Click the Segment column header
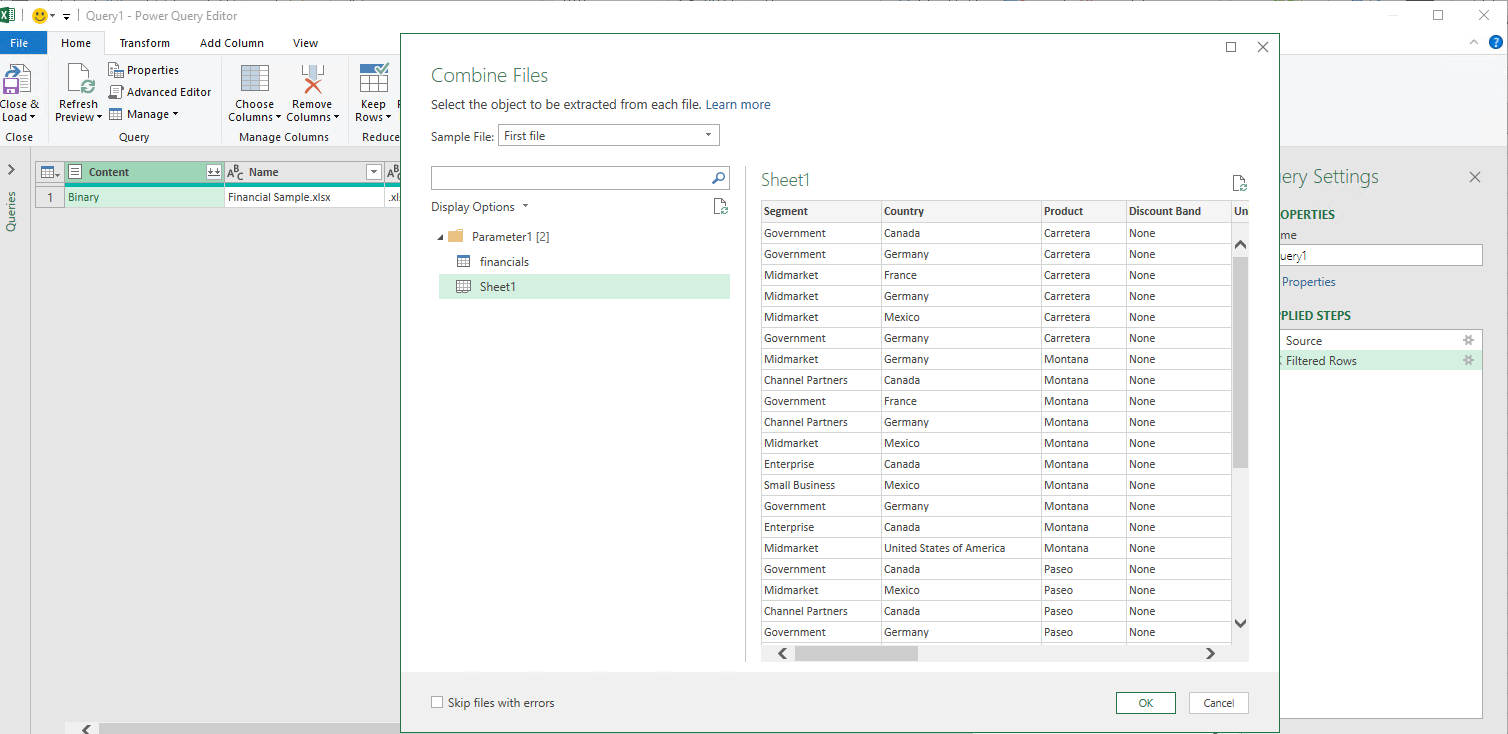 [821, 211]
